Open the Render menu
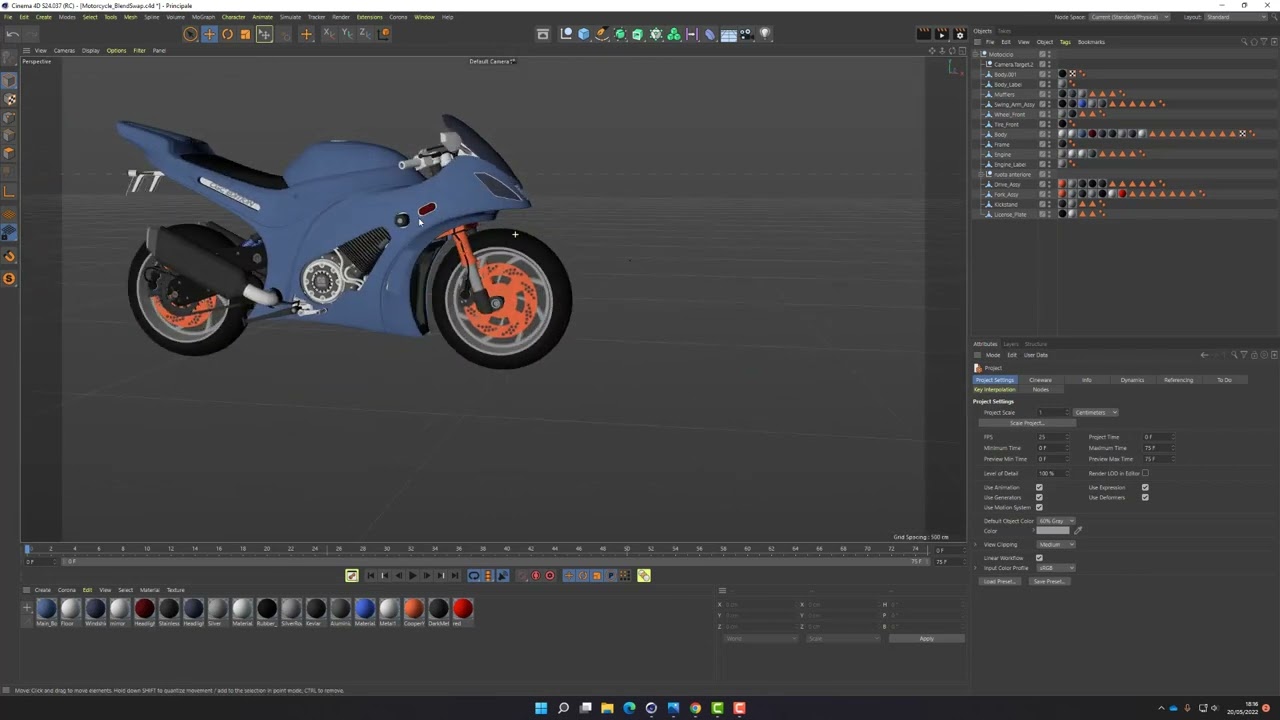 click(341, 17)
